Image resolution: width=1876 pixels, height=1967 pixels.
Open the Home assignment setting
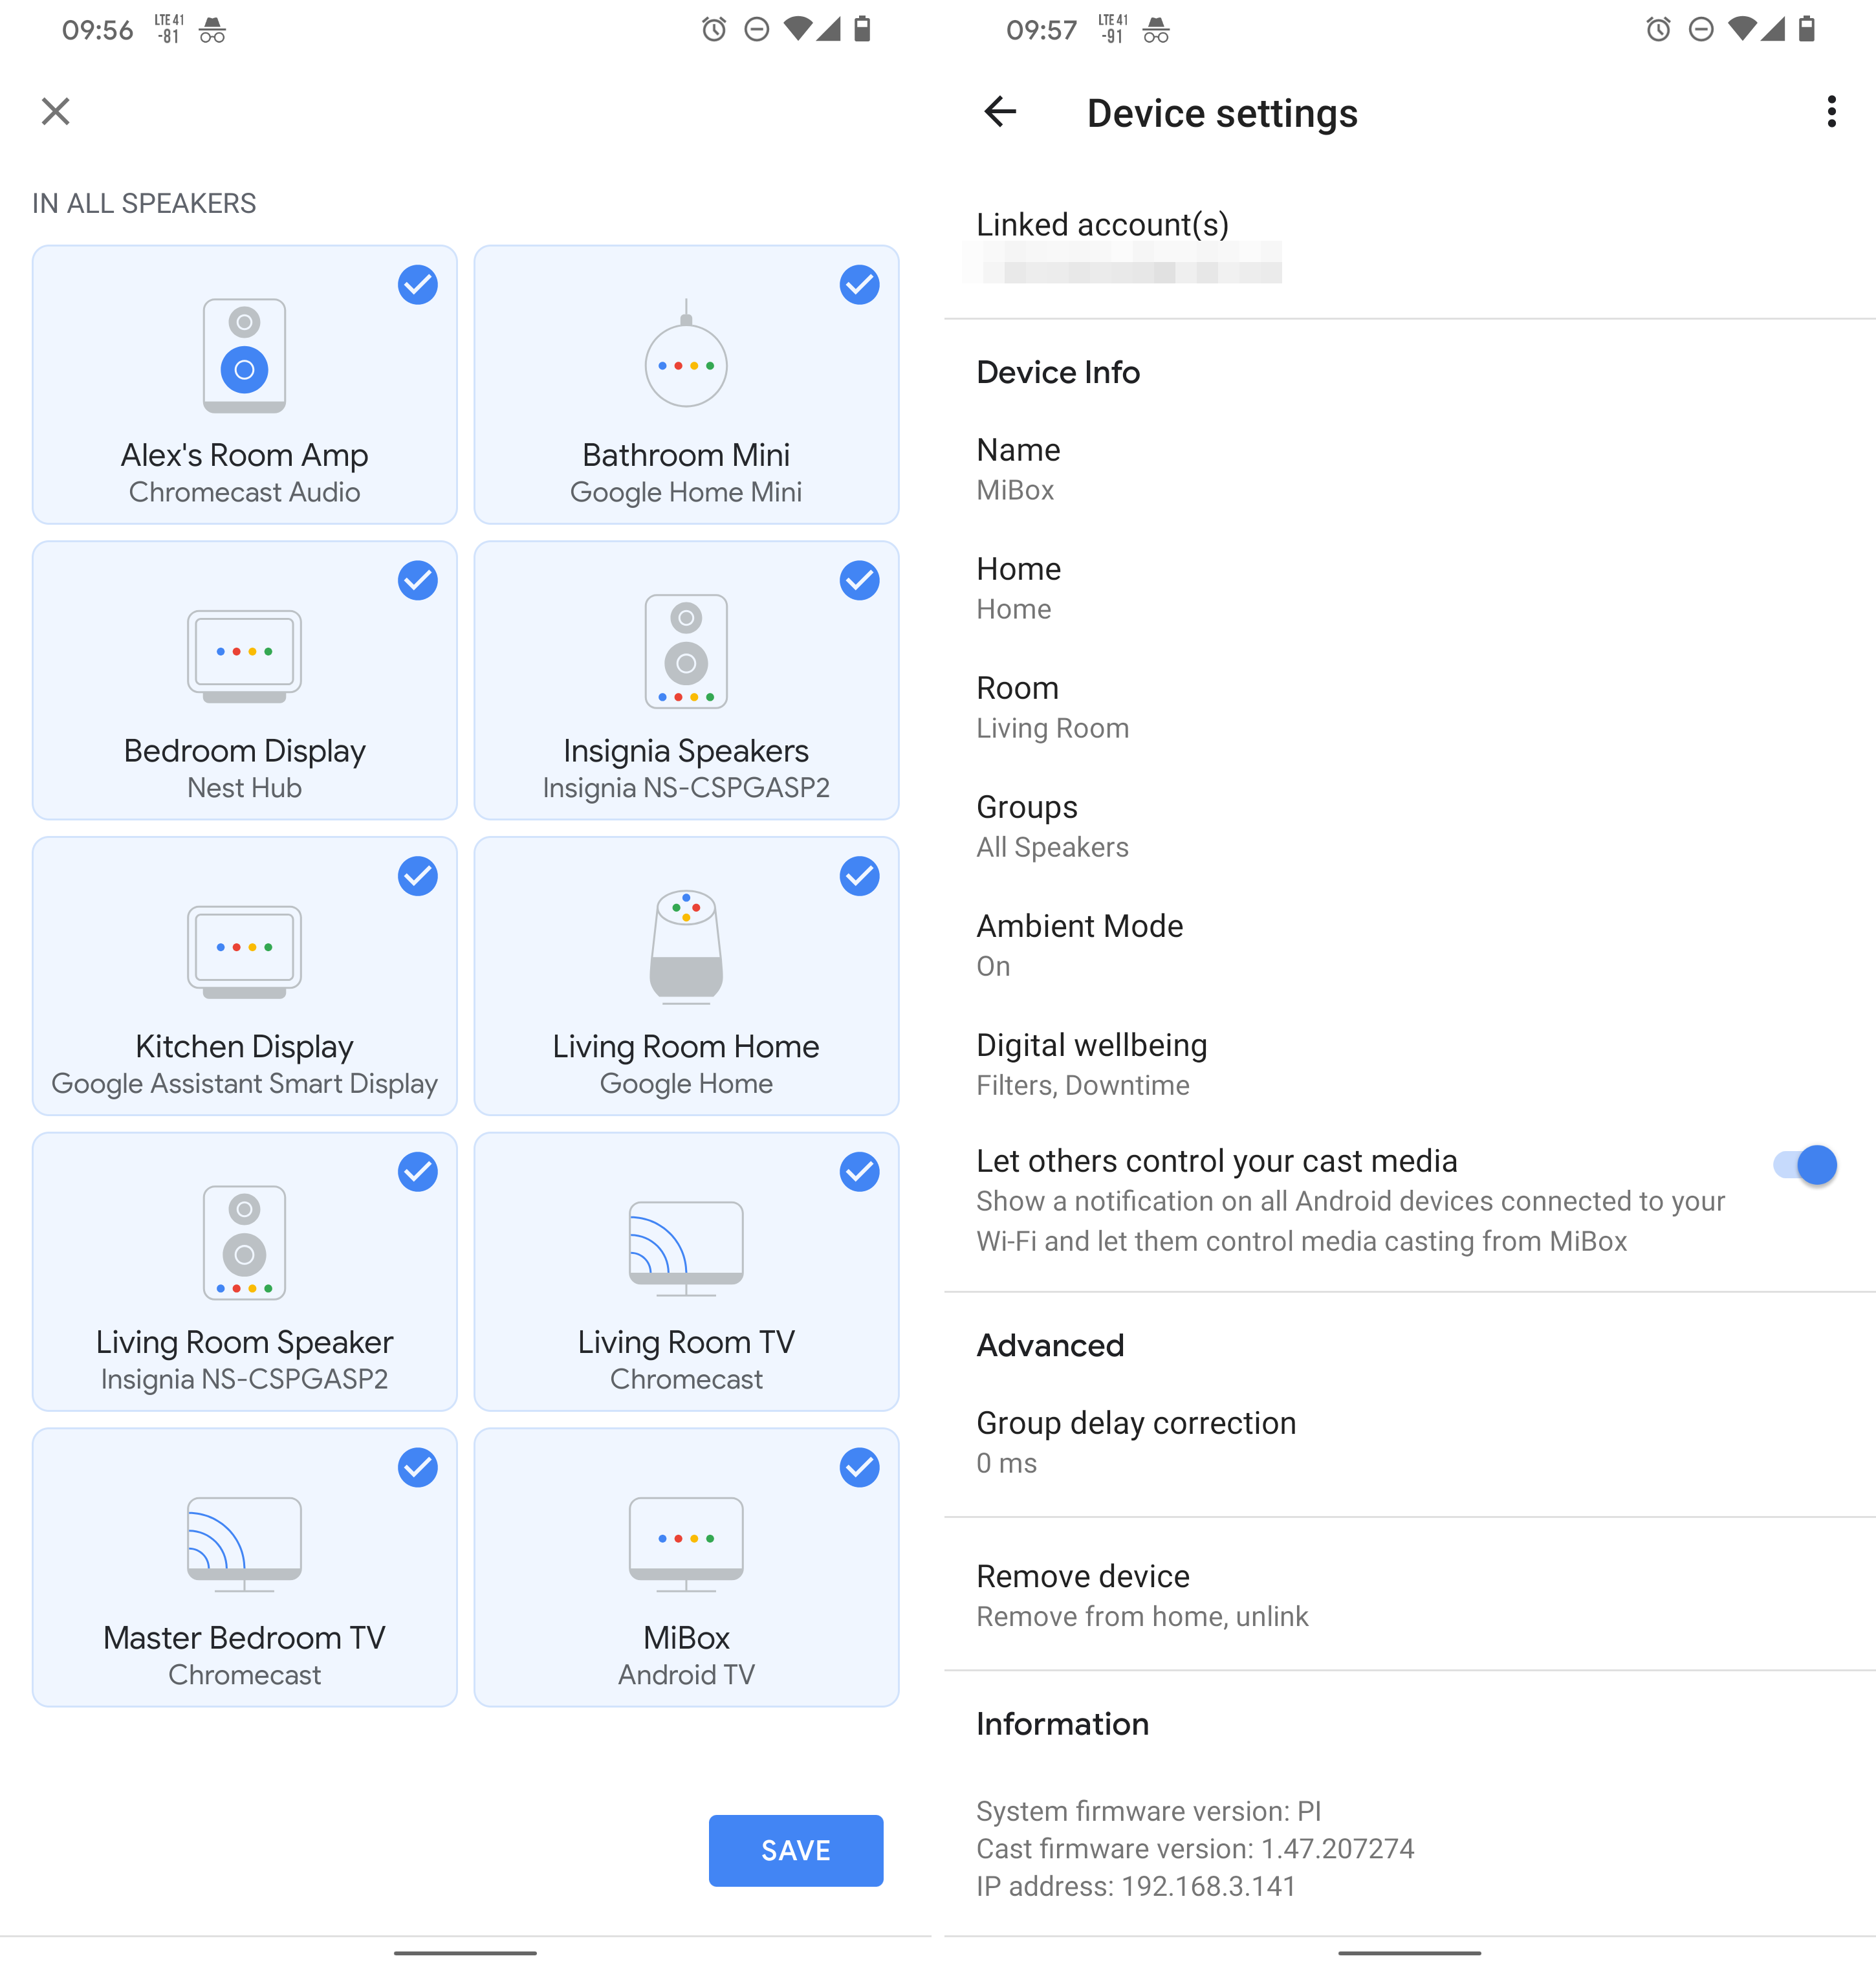tap(1410, 589)
